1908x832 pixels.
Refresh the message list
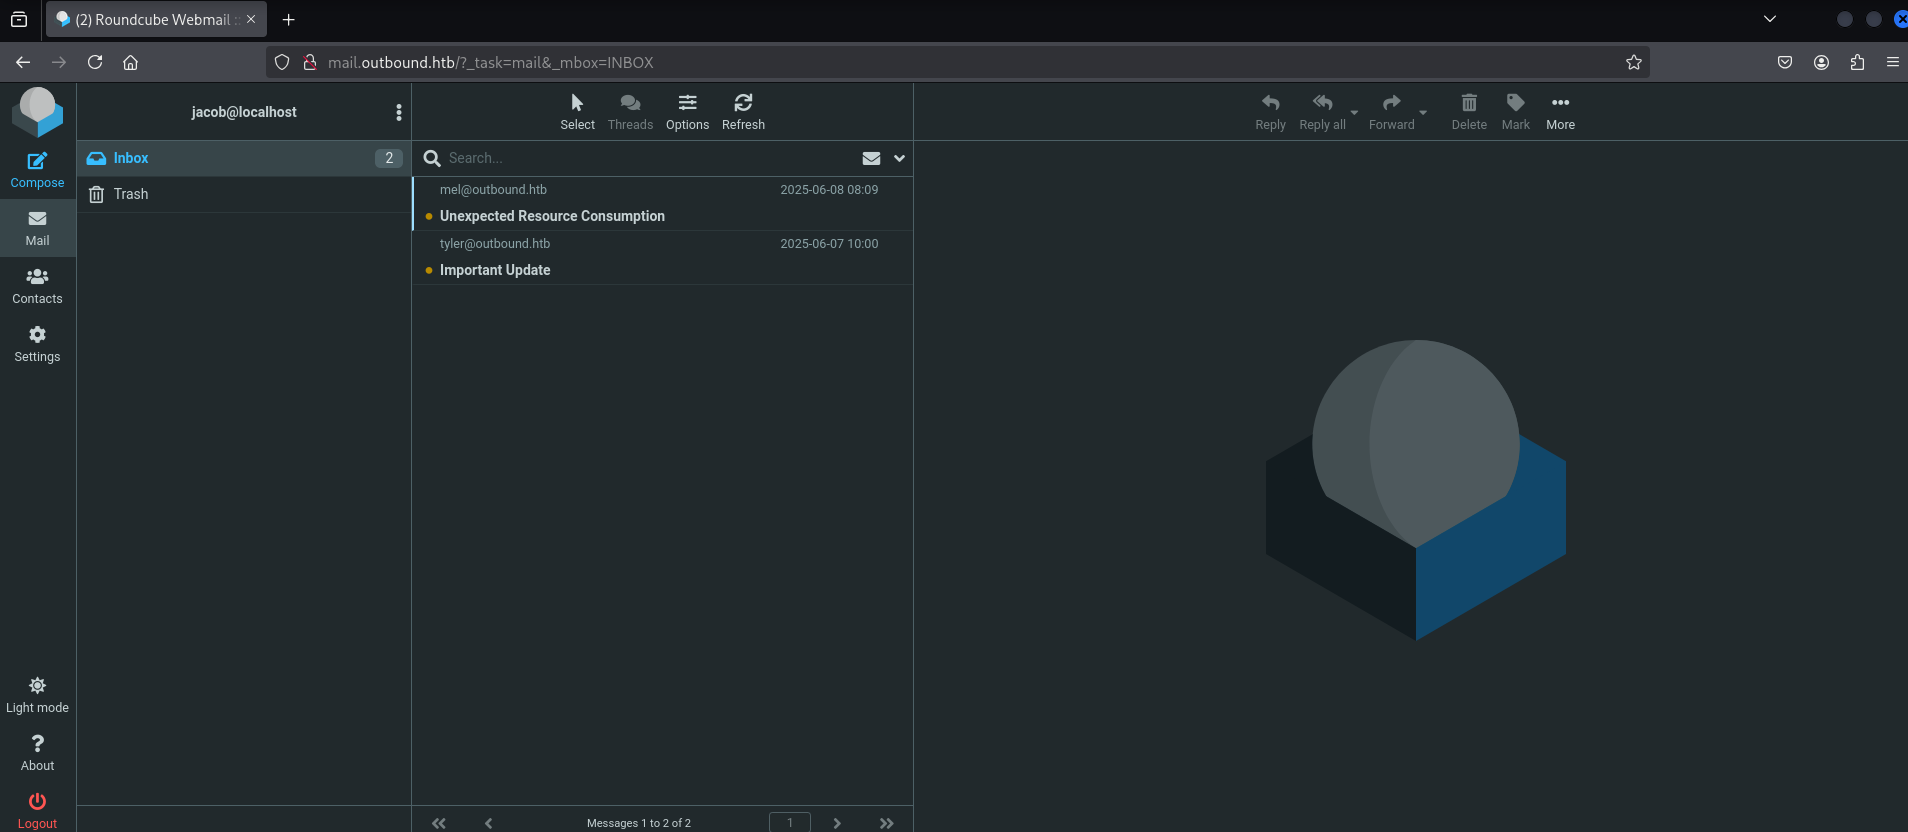(743, 112)
